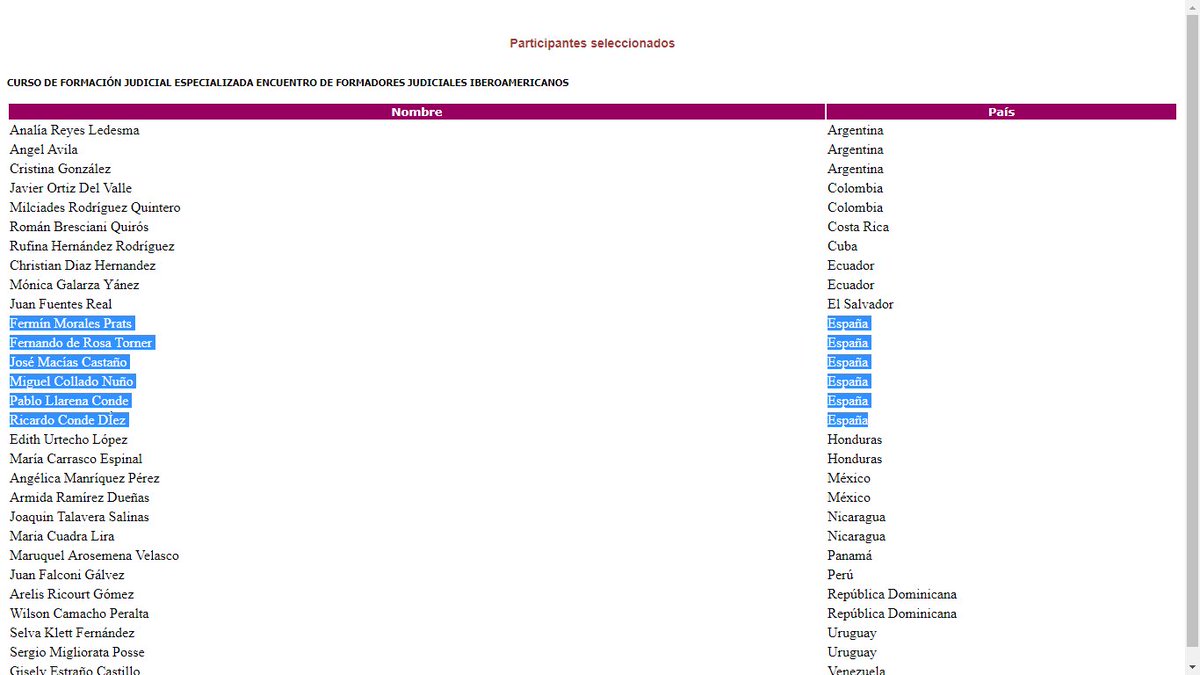Click España cell for Fermín Morales Prats
The image size is (1200, 675).
point(848,324)
